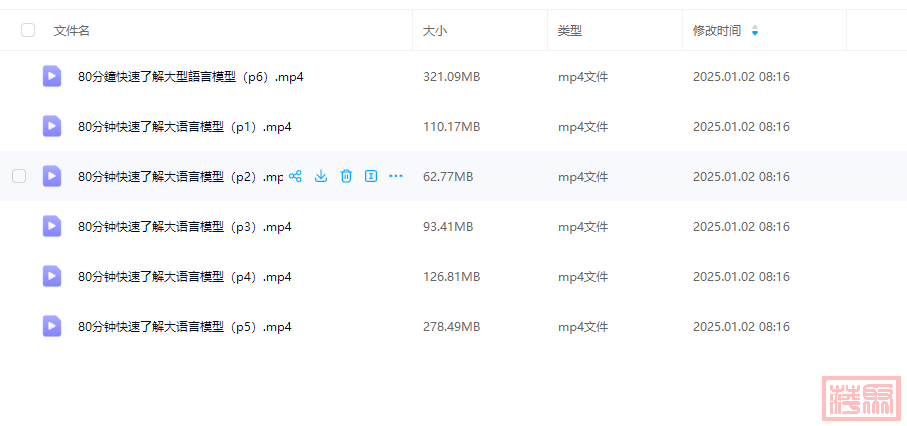This screenshot has height=426, width=907.
Task: Click the video file icon for p5
Action: (52, 326)
